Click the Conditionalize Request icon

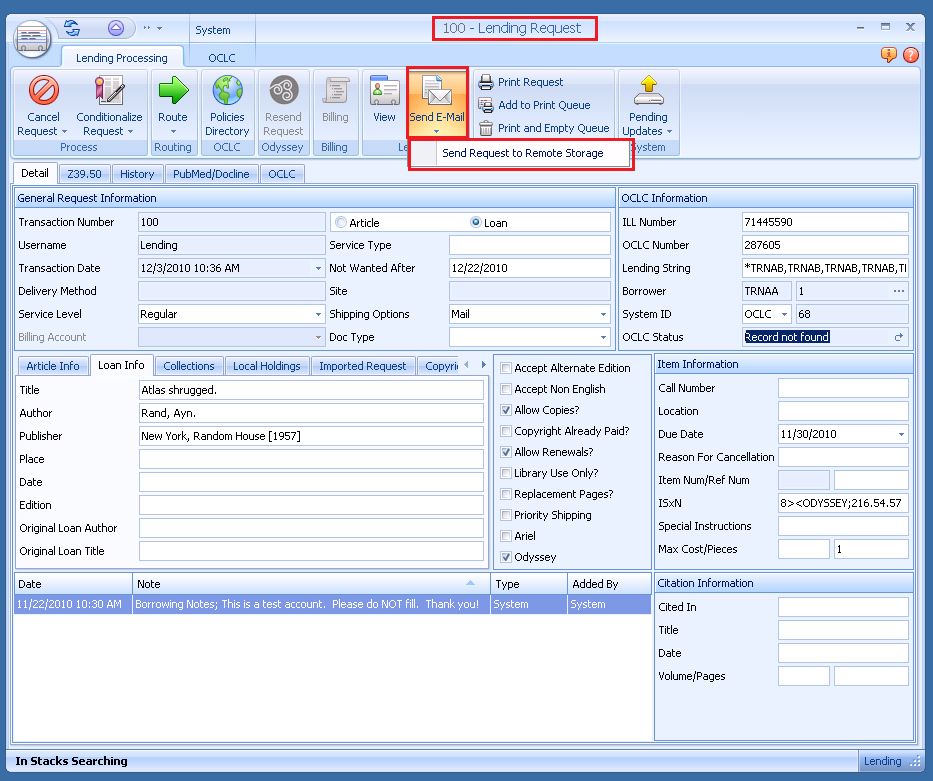tap(109, 92)
